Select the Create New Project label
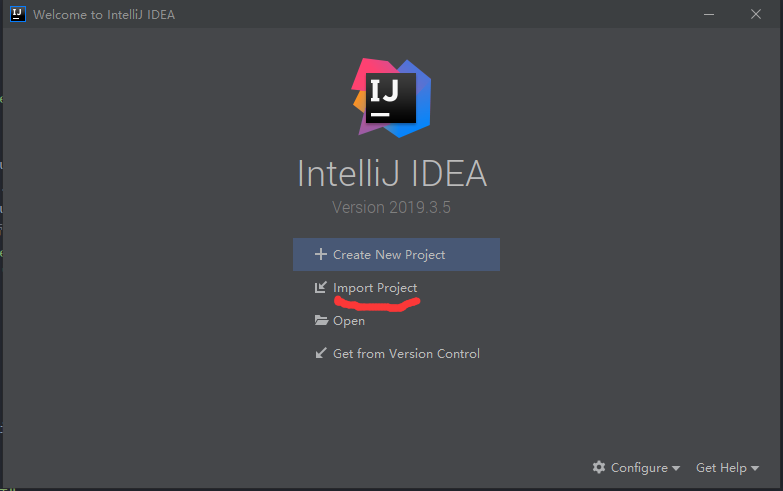Screen dimensions: 783x491 coord(389,255)
